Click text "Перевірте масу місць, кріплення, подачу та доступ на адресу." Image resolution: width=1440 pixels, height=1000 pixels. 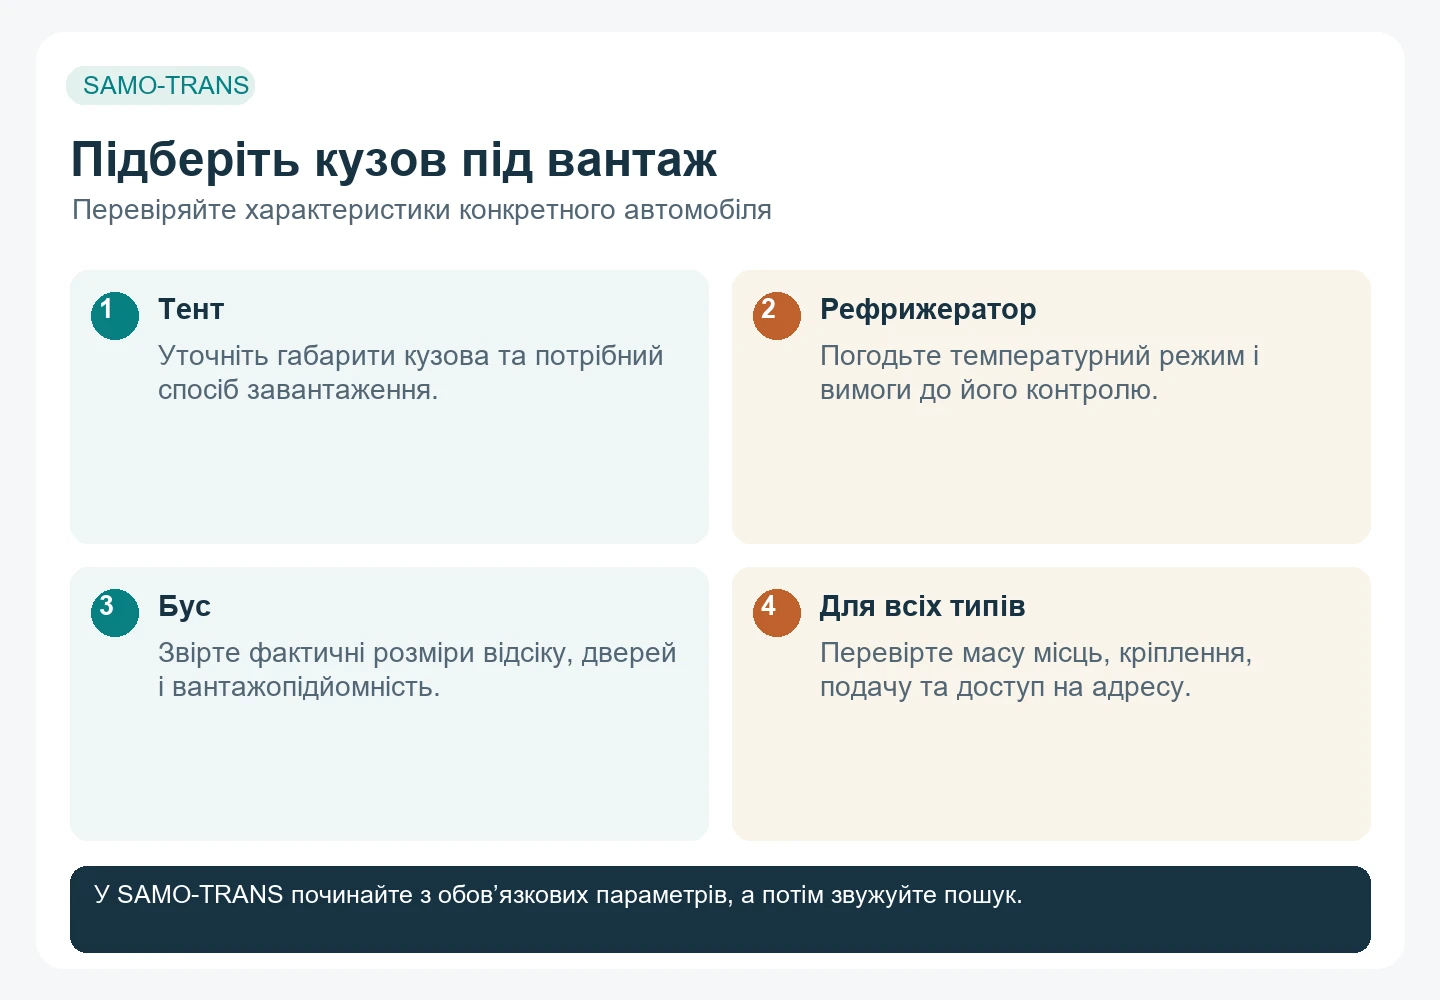click(1036, 670)
